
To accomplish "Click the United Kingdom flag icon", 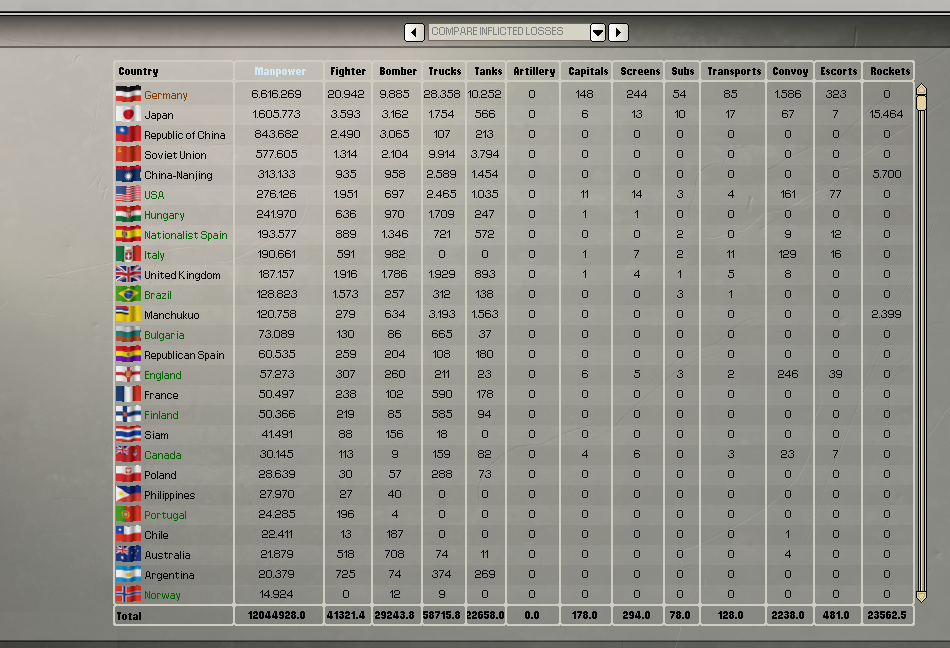I will [128, 274].
